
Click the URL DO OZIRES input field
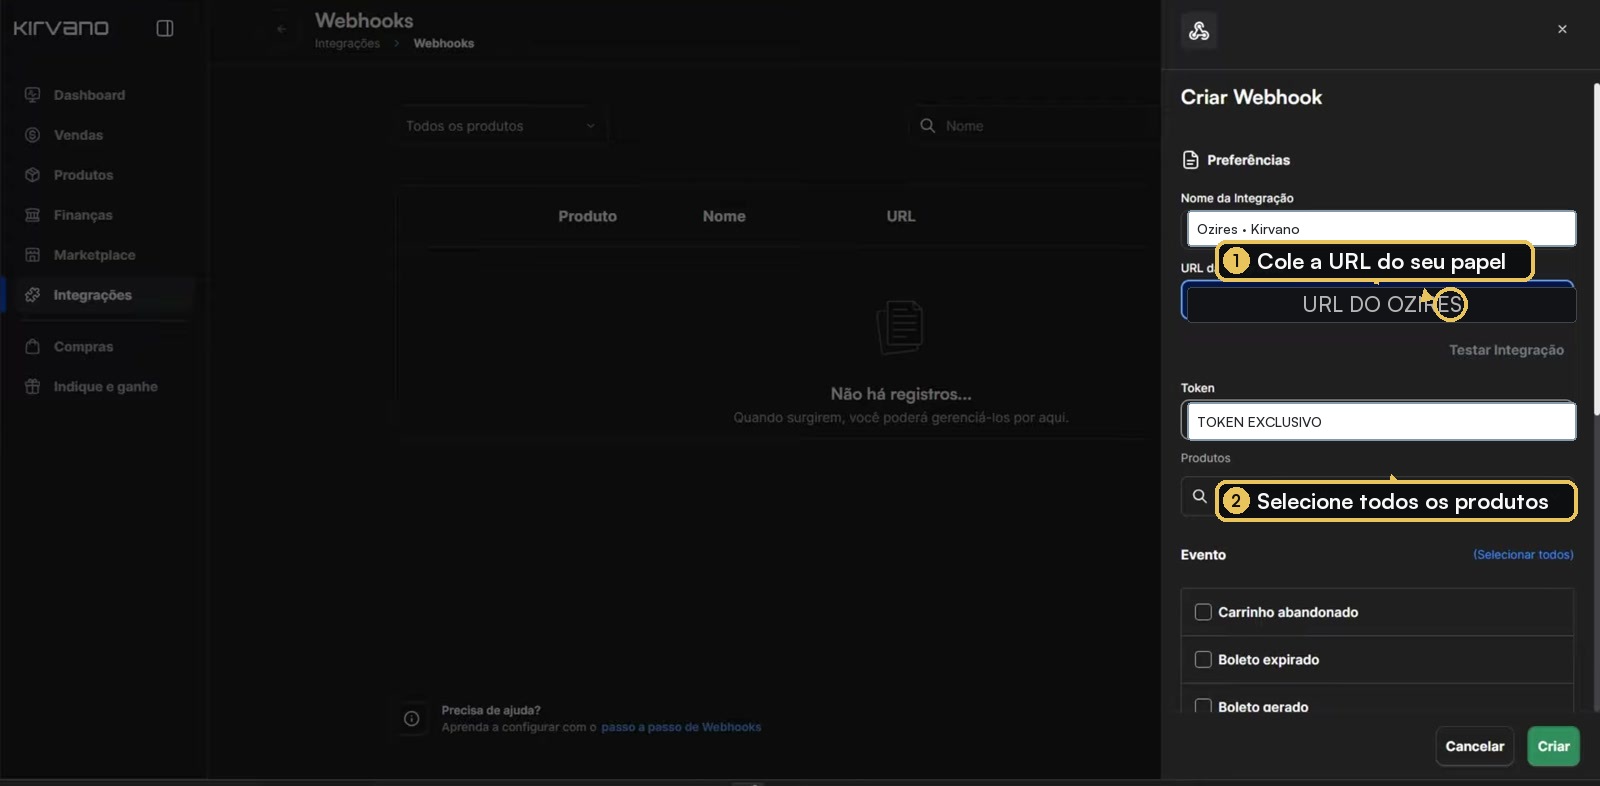[x=1380, y=303]
